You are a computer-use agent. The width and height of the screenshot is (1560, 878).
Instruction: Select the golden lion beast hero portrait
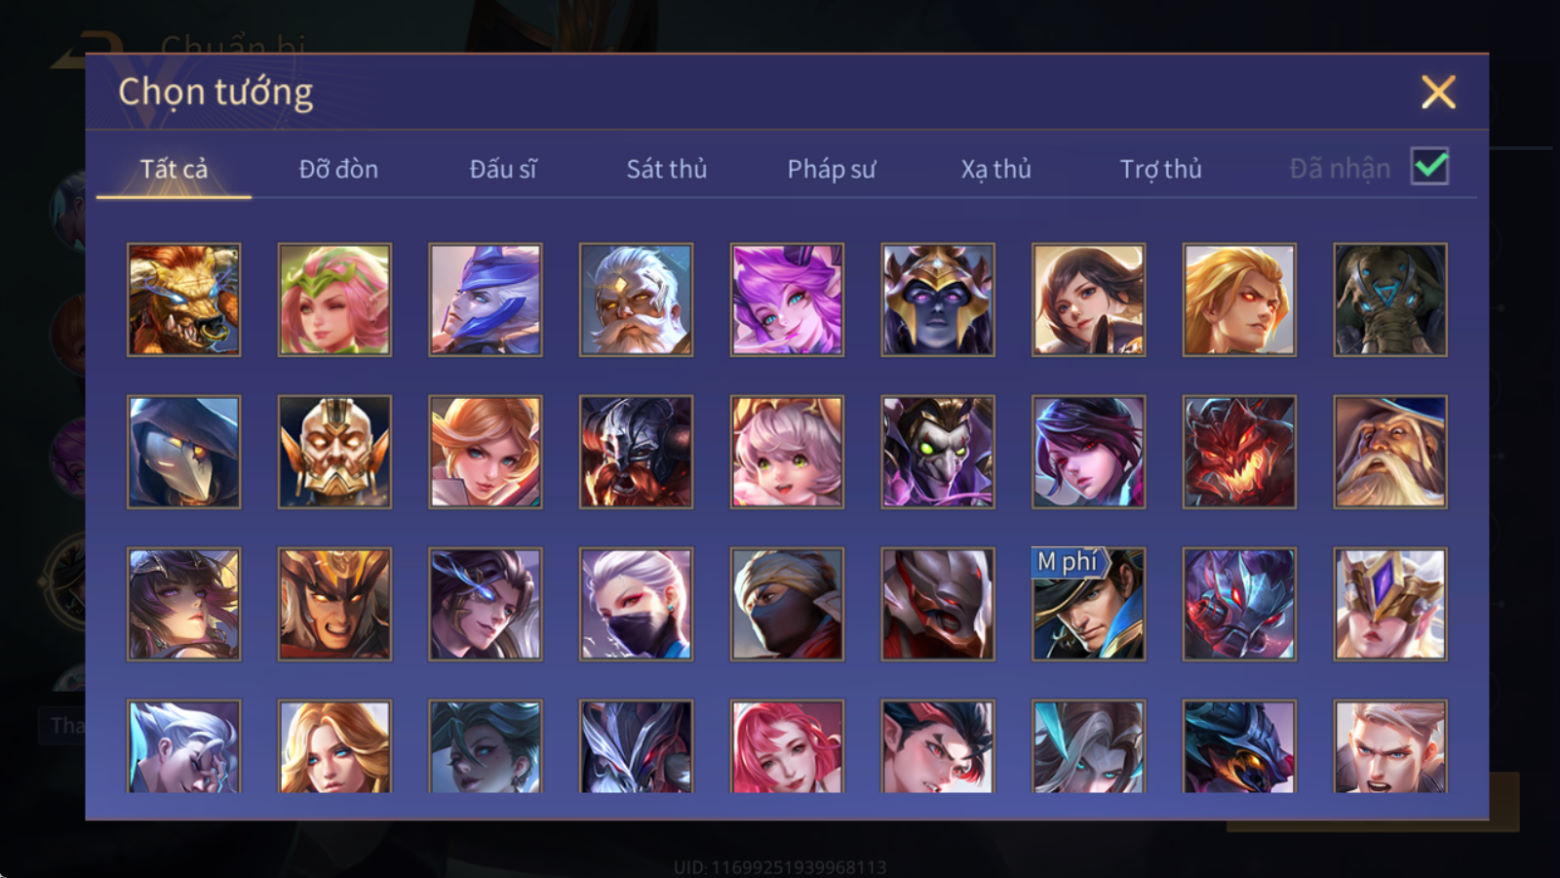click(184, 300)
